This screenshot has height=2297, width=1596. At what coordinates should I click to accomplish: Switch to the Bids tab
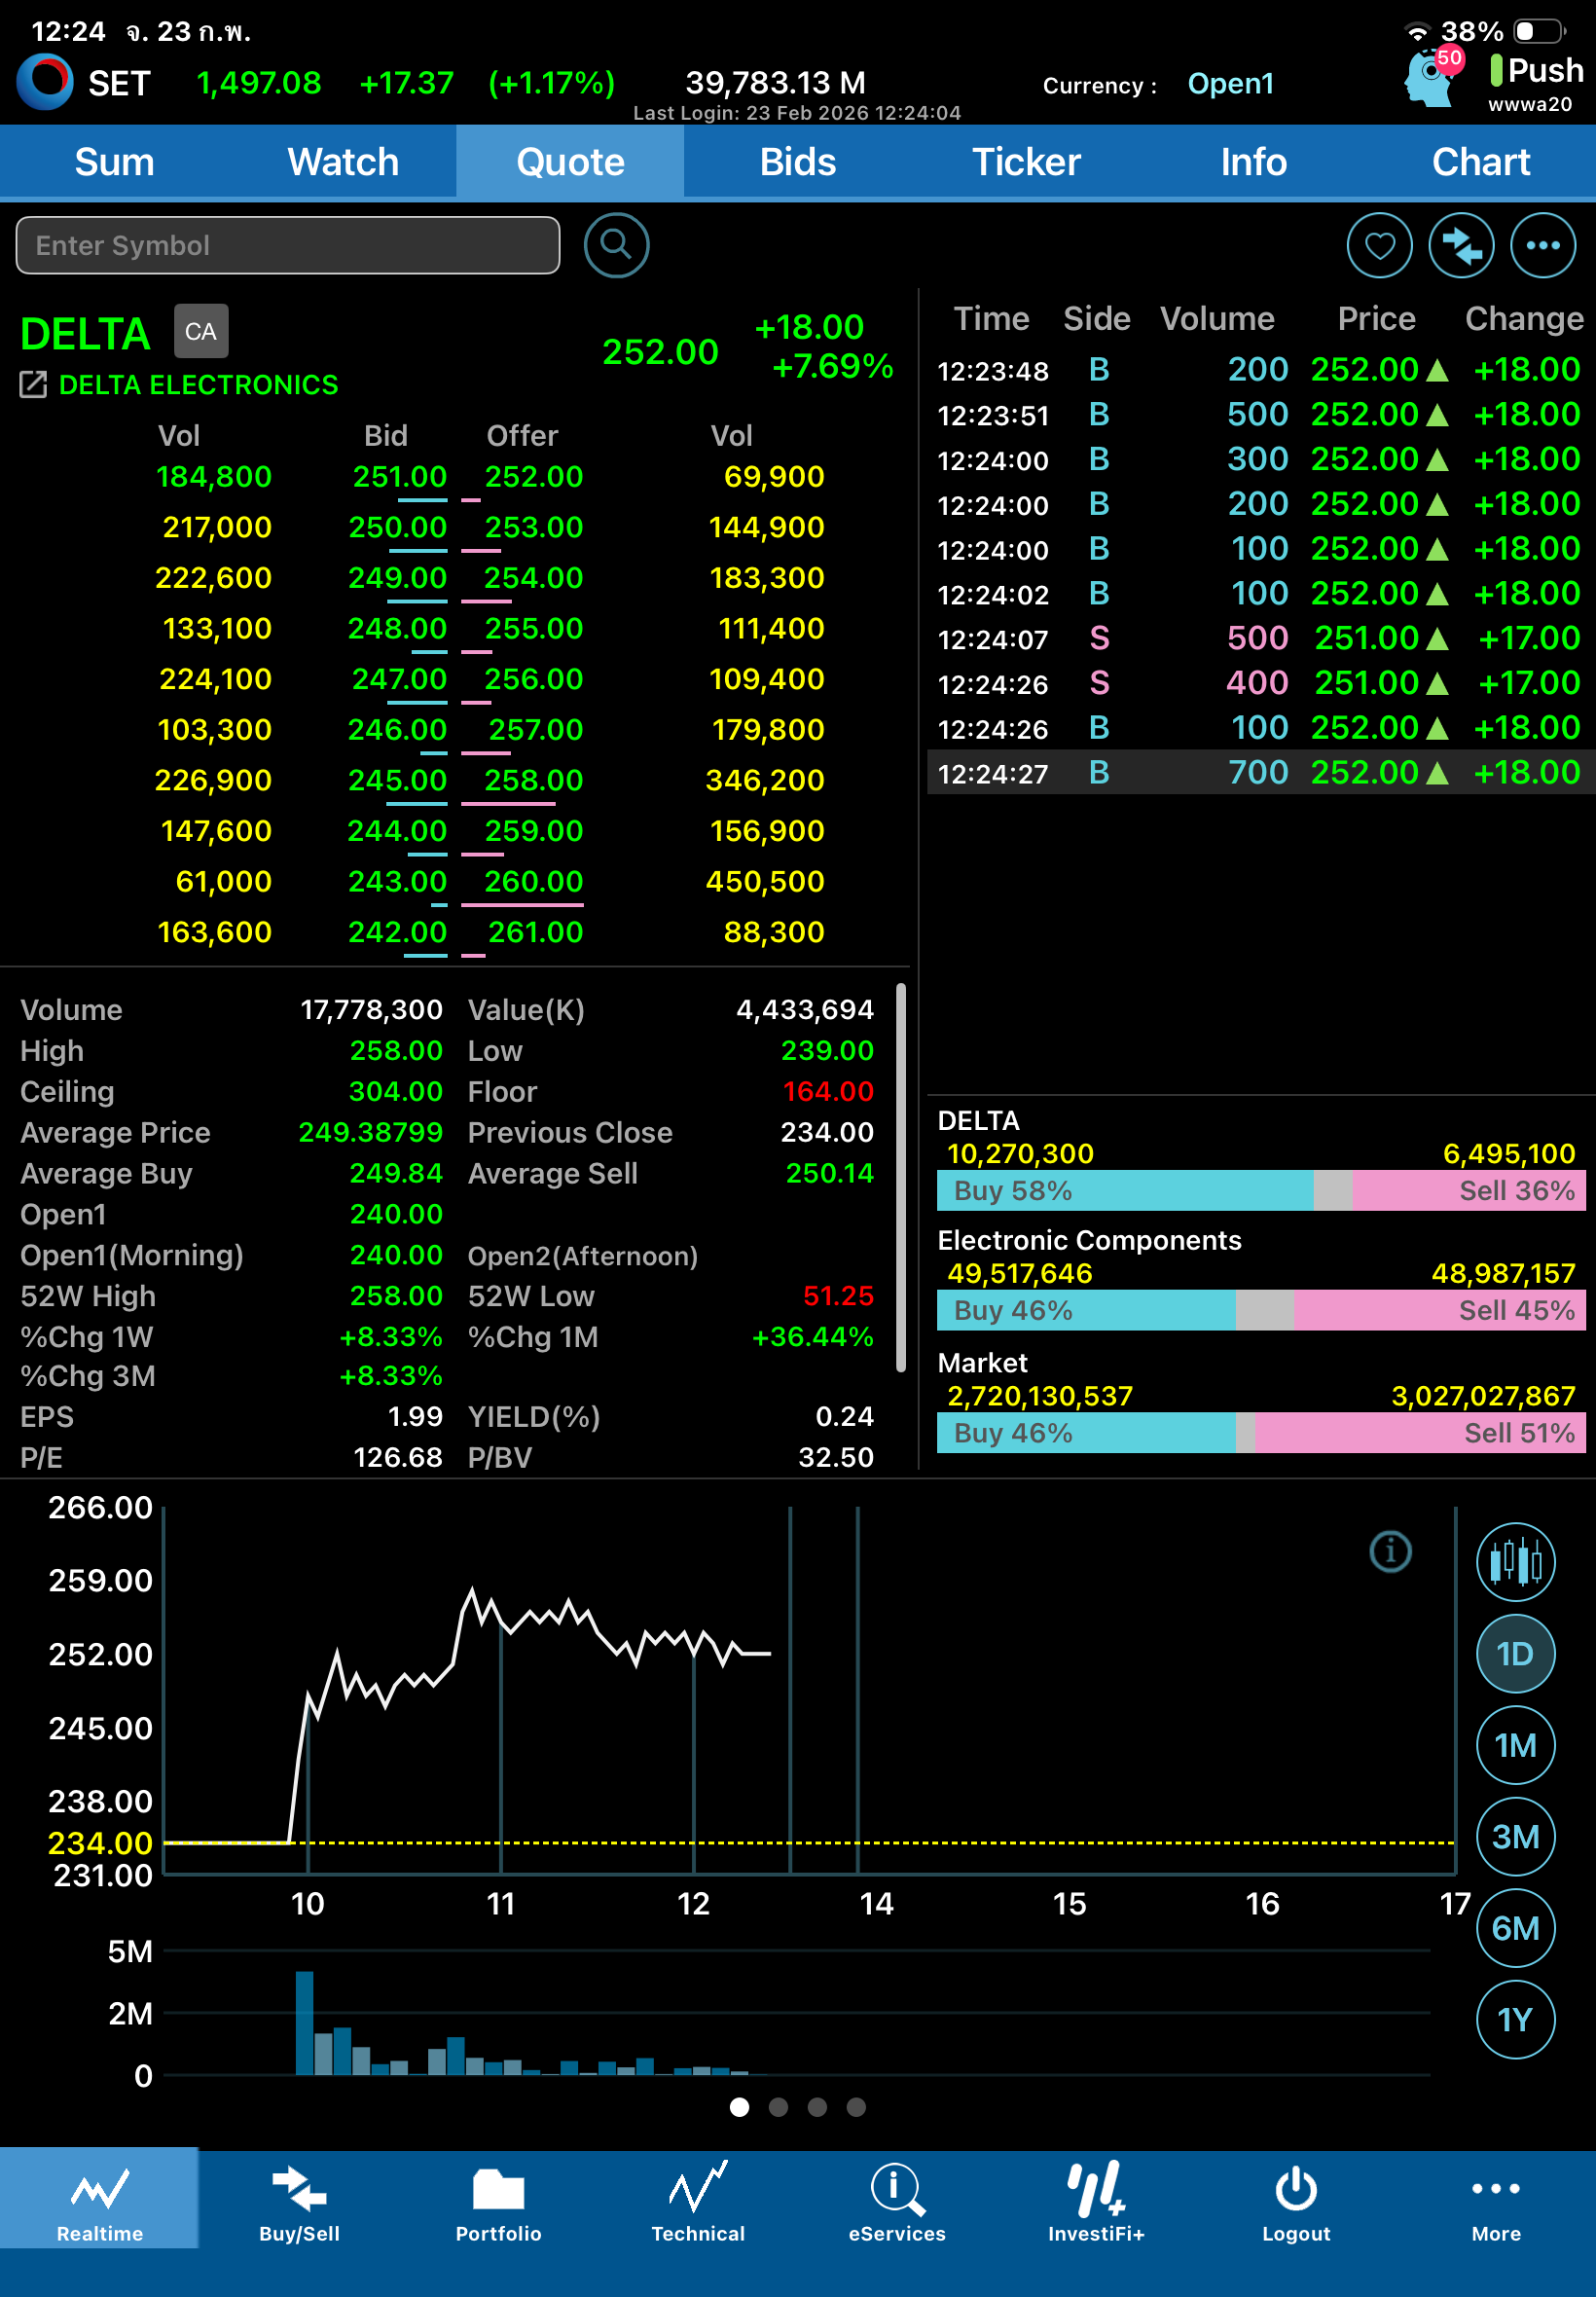798,162
